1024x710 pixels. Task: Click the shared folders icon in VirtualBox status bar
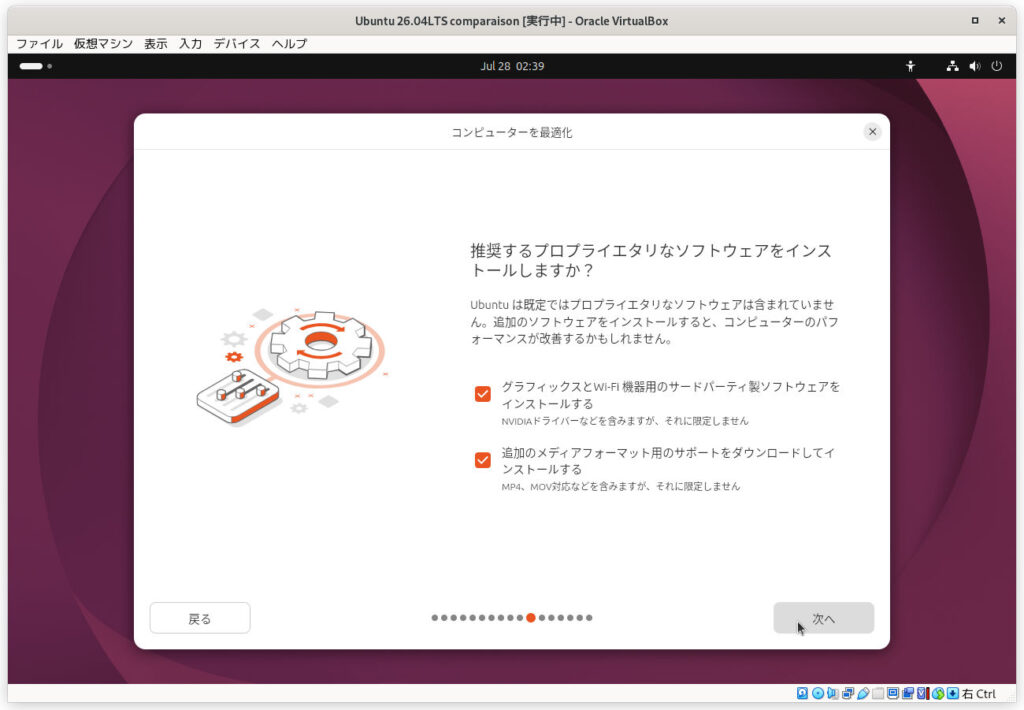click(878, 694)
